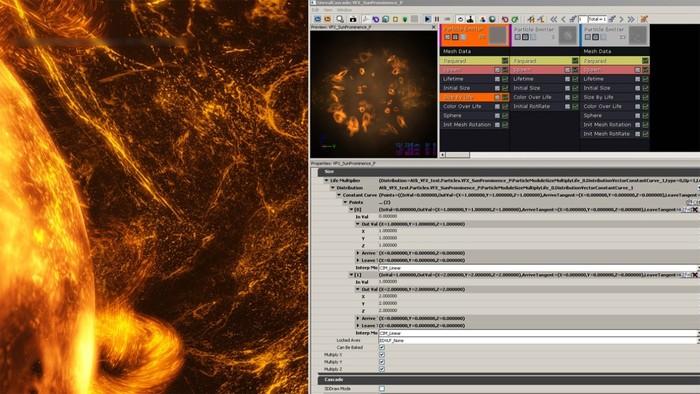This screenshot has height=394, width=700.
Task: Click the thumbnail of the second Particle Emitter
Action: tap(567, 36)
